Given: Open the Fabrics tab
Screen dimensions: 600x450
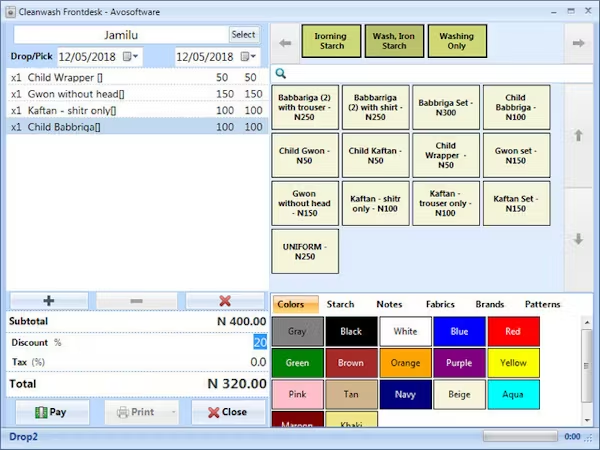Looking at the screenshot, I should pyautogui.click(x=440, y=304).
